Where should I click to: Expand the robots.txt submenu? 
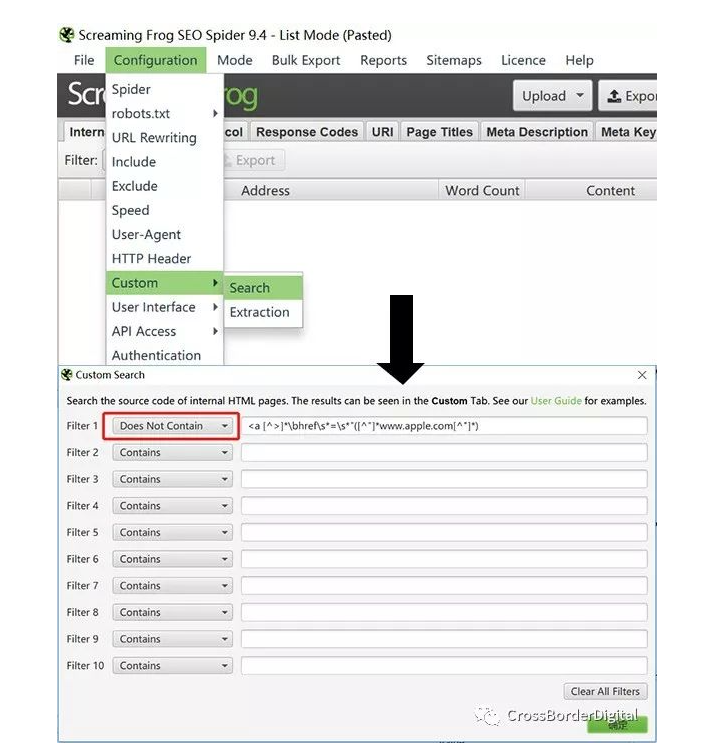(165, 114)
